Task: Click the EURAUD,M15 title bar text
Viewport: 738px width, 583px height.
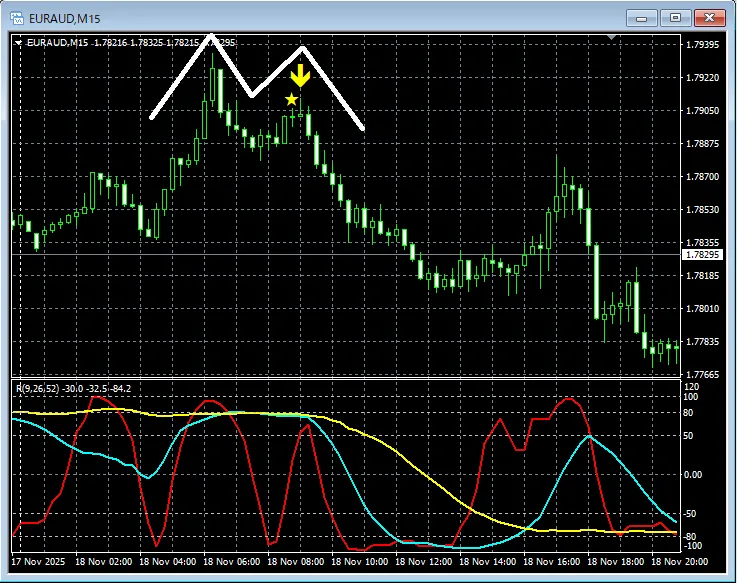Action: coord(64,19)
